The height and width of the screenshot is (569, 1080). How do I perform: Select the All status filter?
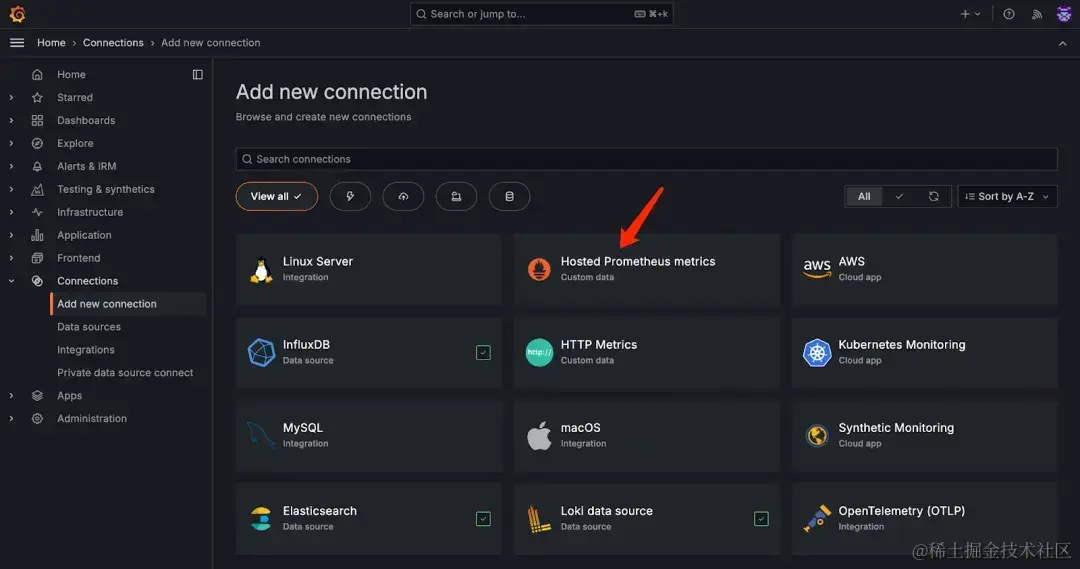coord(864,196)
